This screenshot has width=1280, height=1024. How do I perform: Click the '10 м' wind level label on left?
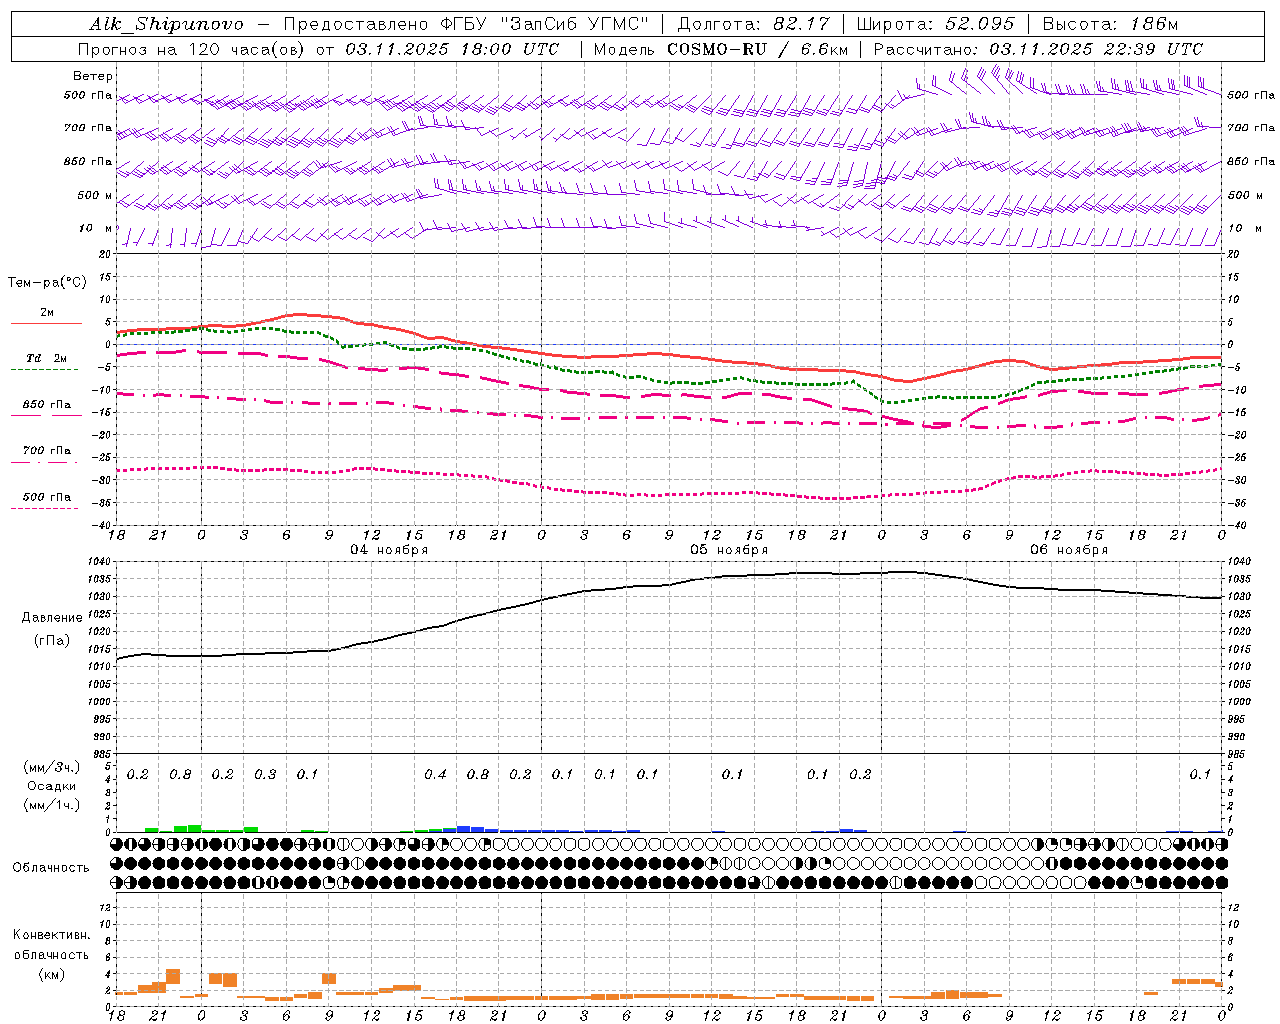click(x=96, y=228)
